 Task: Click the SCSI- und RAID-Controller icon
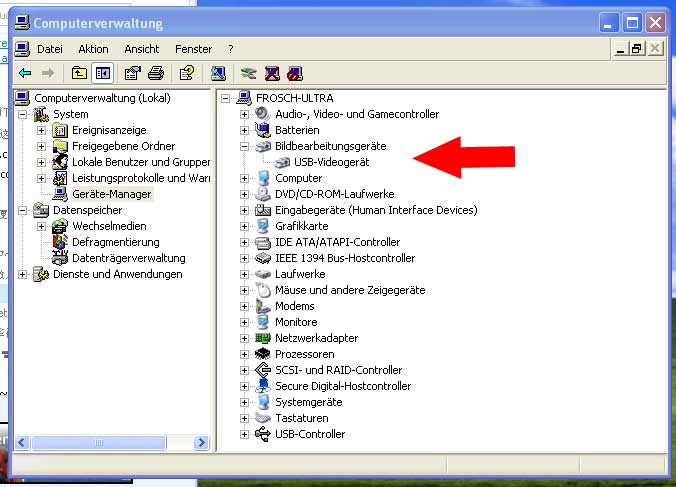tap(263, 370)
